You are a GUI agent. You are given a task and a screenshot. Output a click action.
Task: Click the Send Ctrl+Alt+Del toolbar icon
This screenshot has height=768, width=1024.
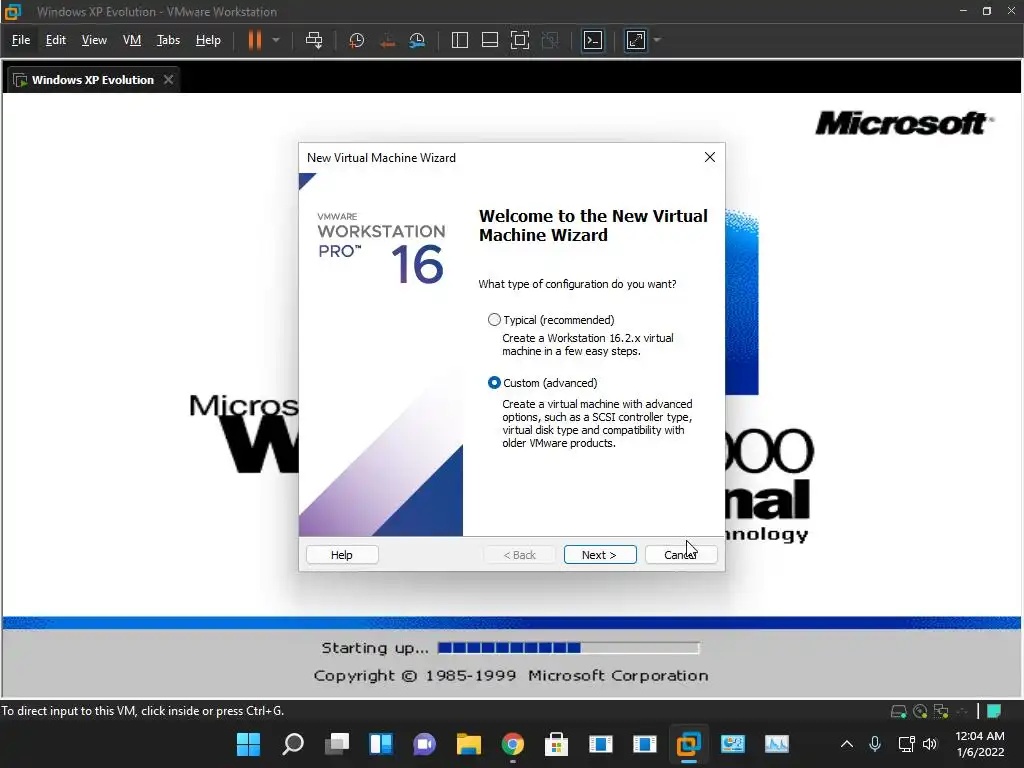click(314, 40)
